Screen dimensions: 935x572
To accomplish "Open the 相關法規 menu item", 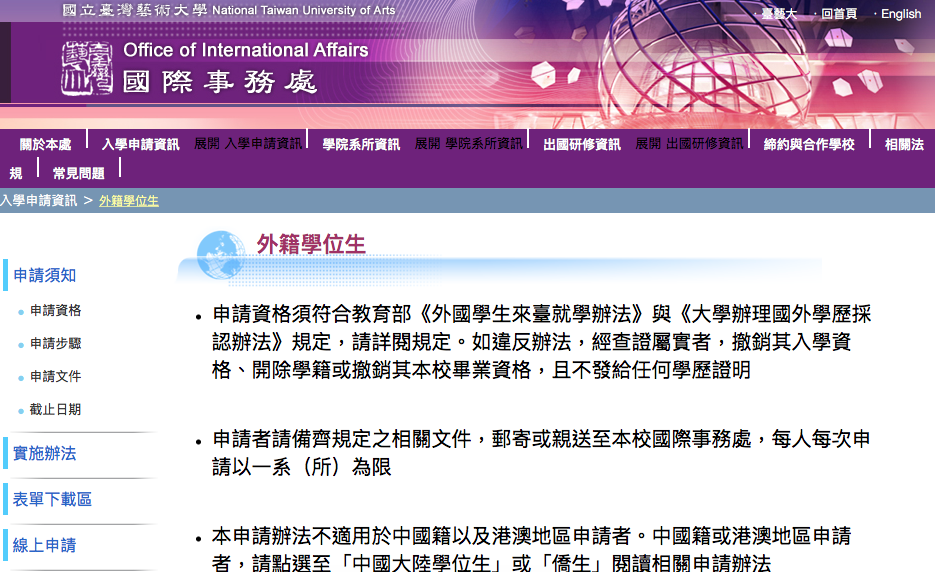I will (x=904, y=144).
